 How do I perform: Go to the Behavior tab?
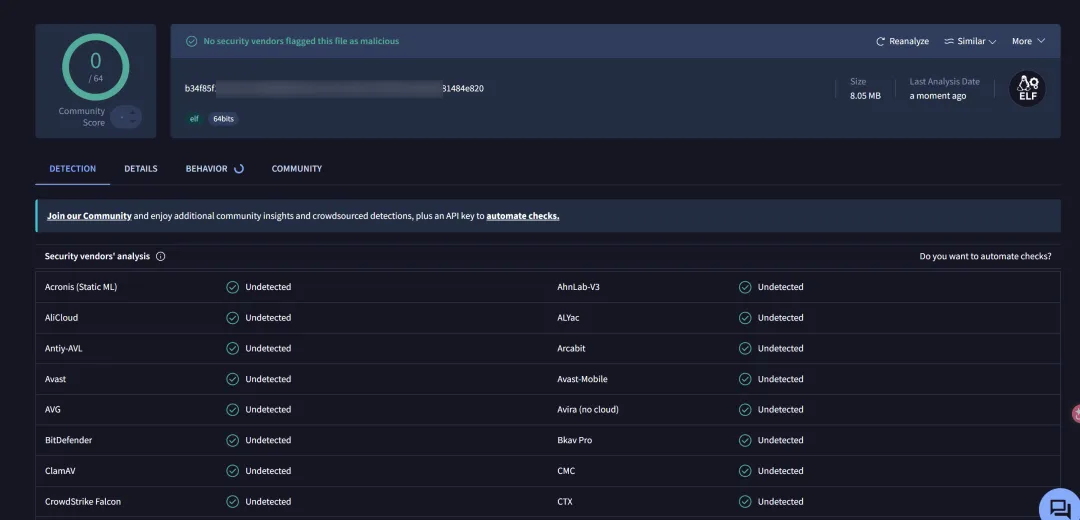click(206, 169)
